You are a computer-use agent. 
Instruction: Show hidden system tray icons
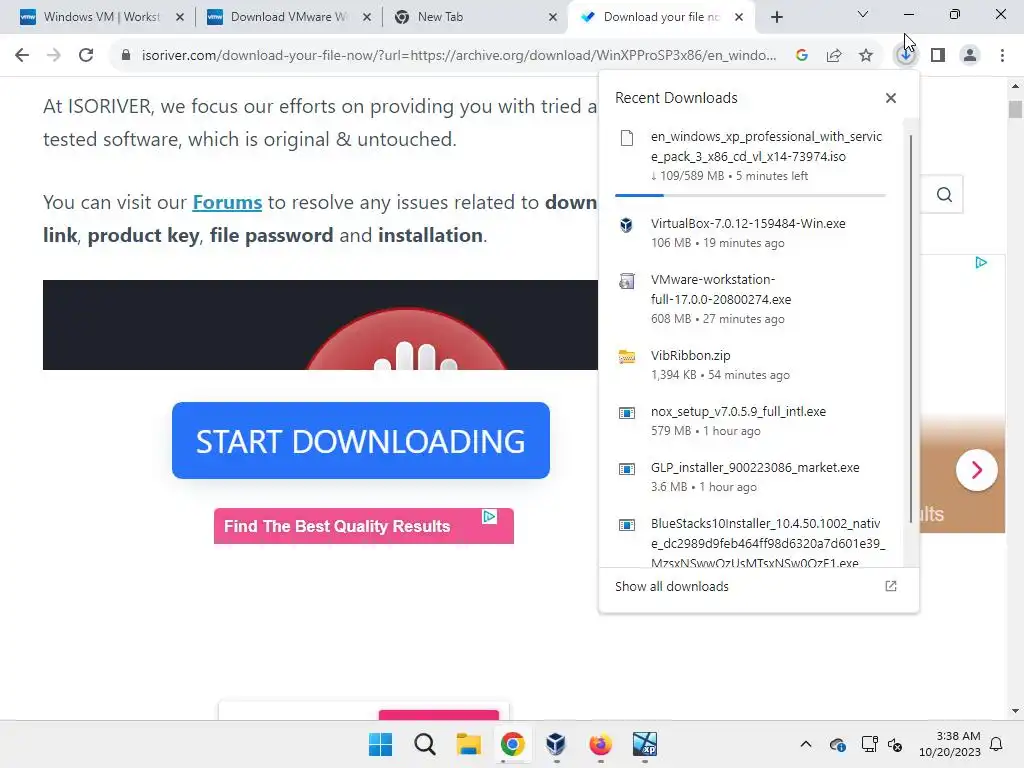click(x=806, y=744)
